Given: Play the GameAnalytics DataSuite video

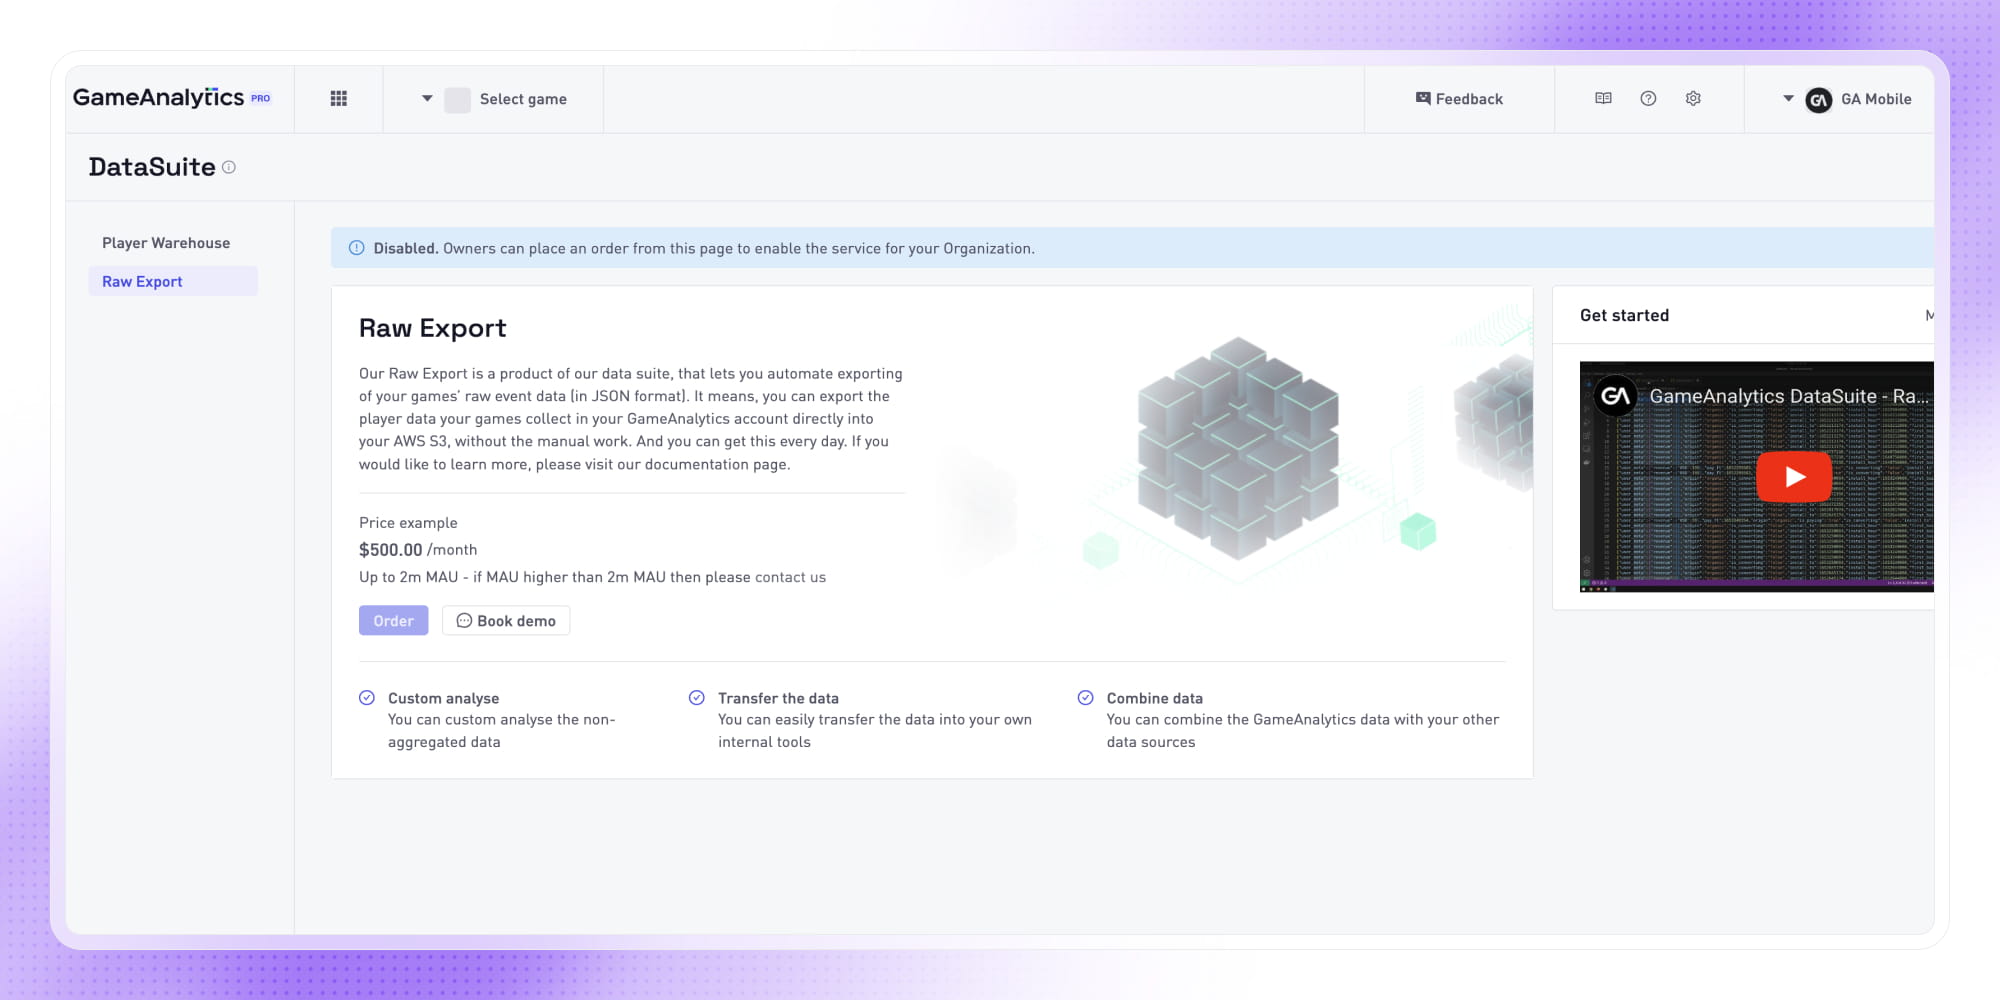Looking at the screenshot, I should [x=1795, y=477].
